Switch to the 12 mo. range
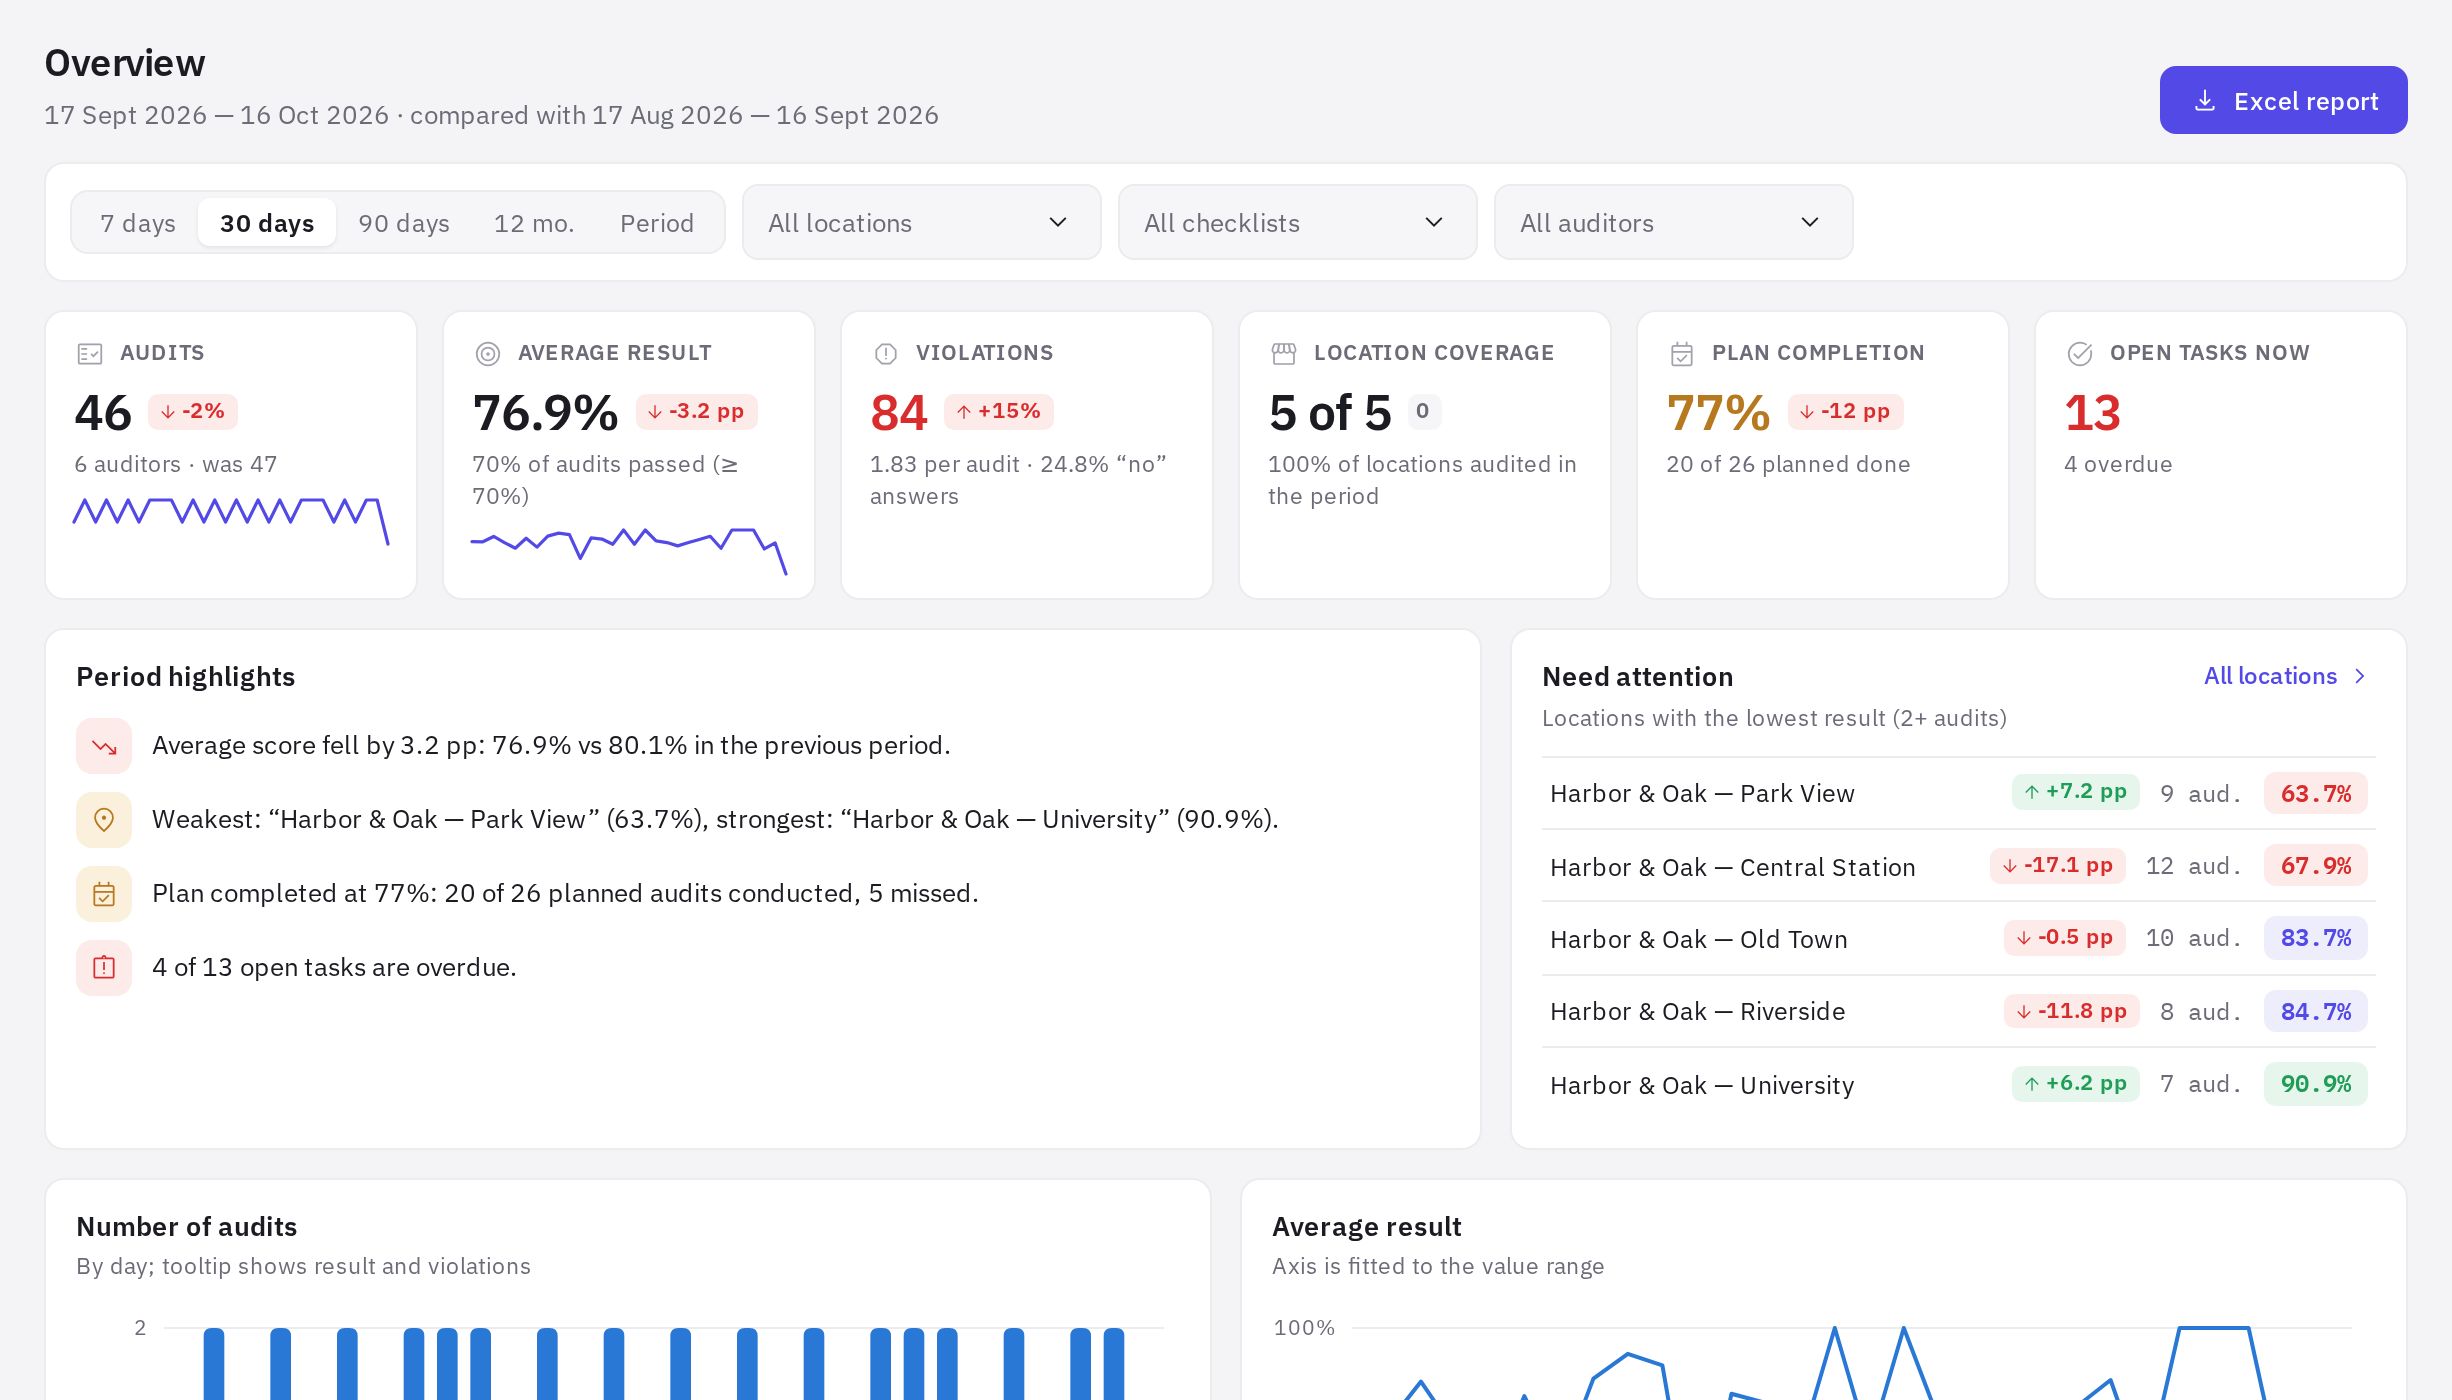2452x1400 pixels. (x=534, y=222)
